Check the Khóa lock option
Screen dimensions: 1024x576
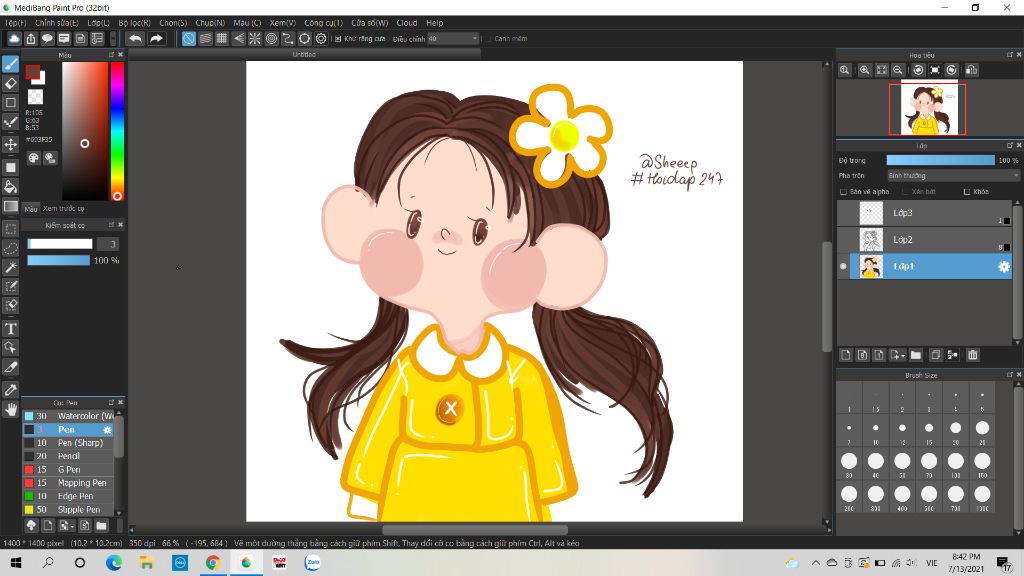click(x=967, y=192)
